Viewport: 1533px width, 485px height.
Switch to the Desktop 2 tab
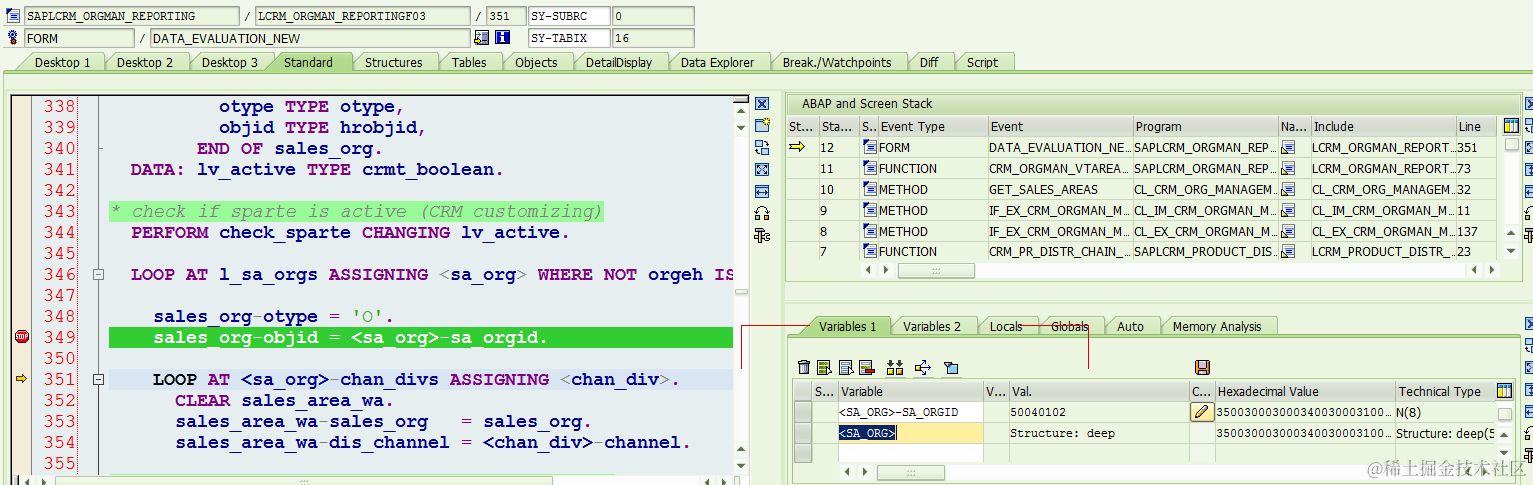pos(145,62)
